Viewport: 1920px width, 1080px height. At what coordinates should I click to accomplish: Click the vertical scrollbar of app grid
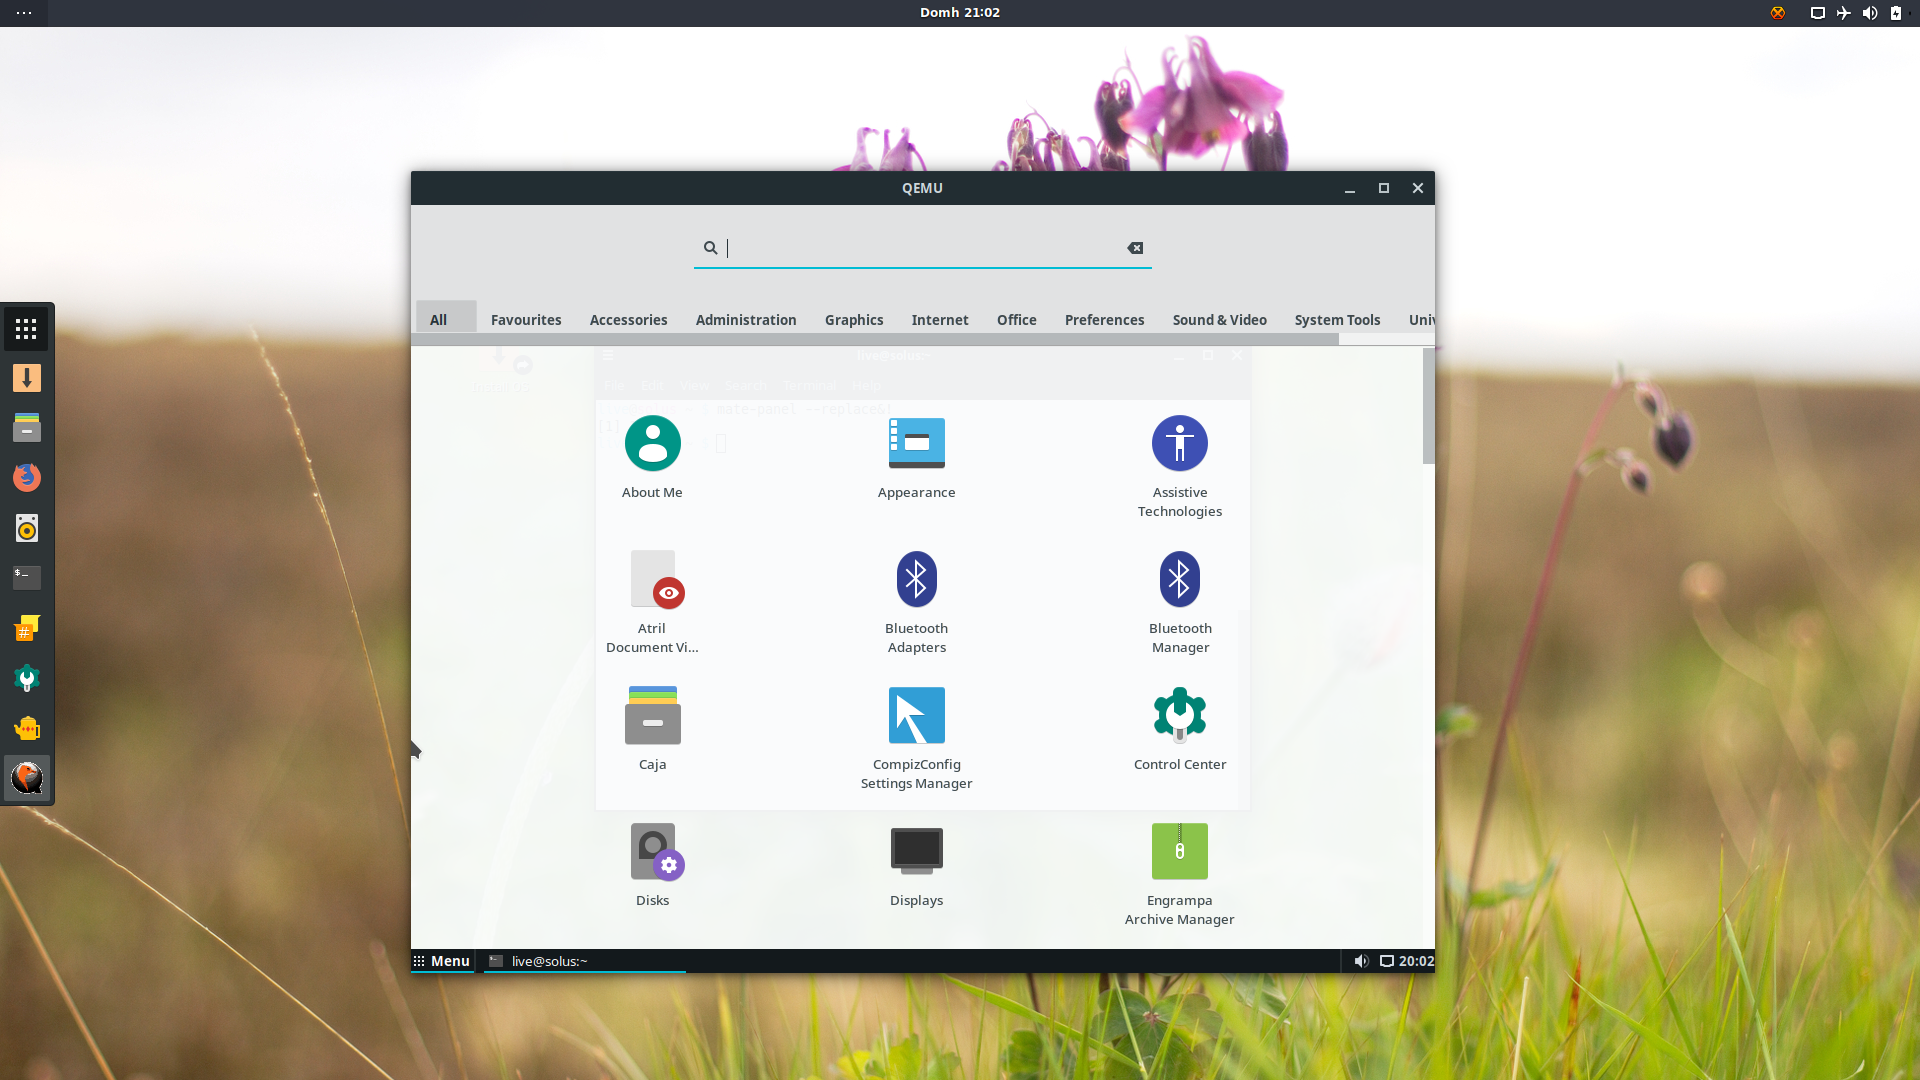1429,406
